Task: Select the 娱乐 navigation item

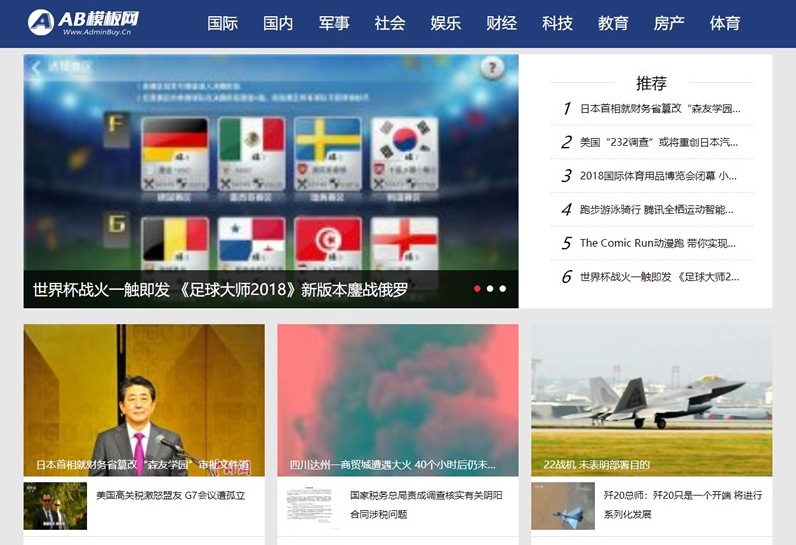Action: [446, 23]
